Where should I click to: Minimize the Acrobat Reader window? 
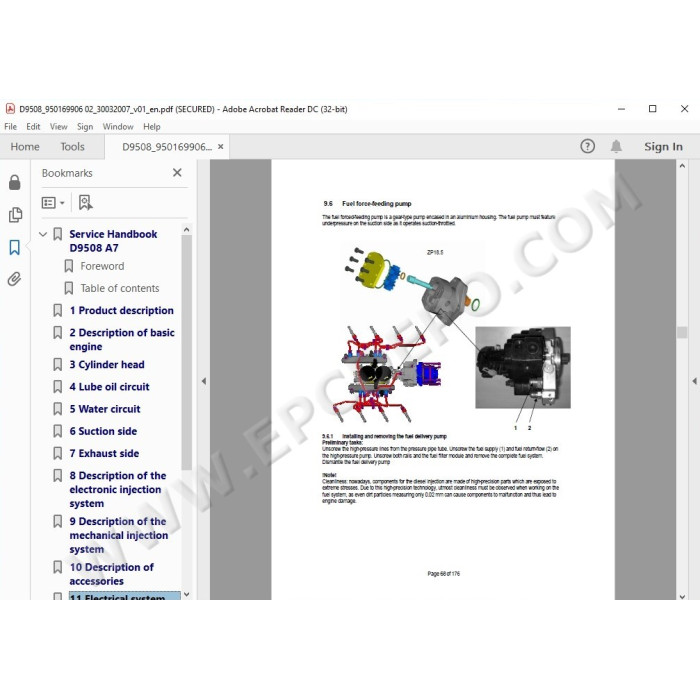621,109
